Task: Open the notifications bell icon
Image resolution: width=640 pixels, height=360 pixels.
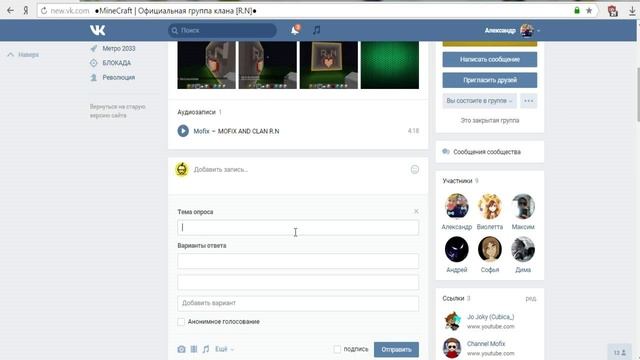Action: (295, 30)
